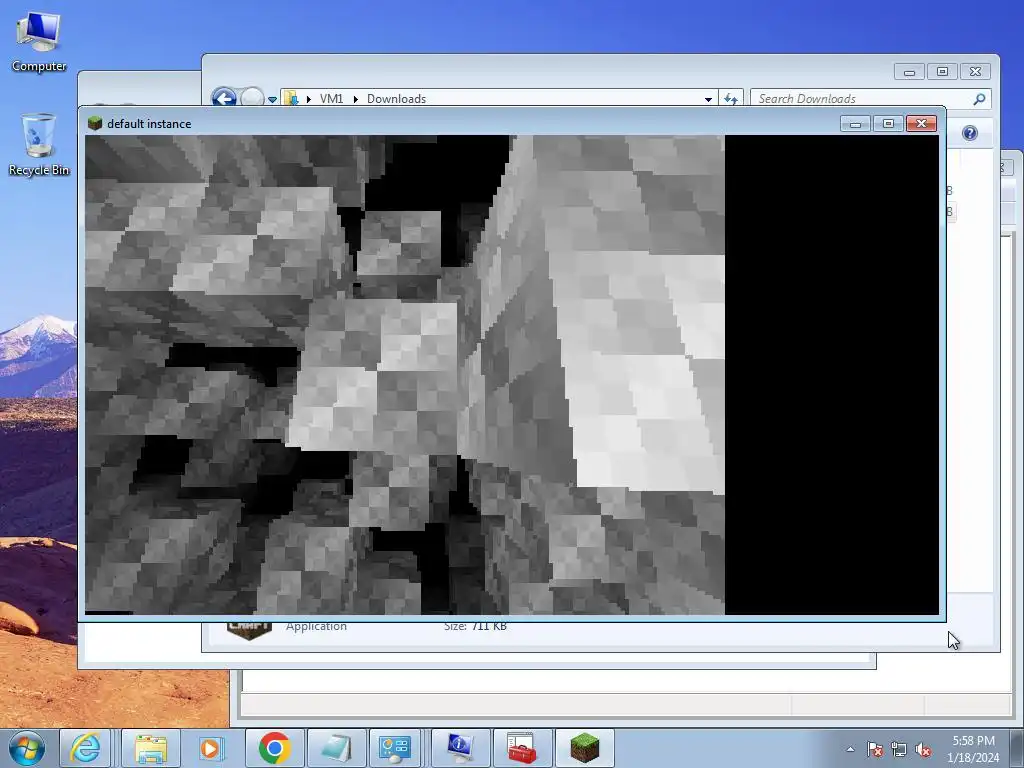The height and width of the screenshot is (768, 1024).
Task: Refresh the Downloads folder view
Action: point(731,99)
